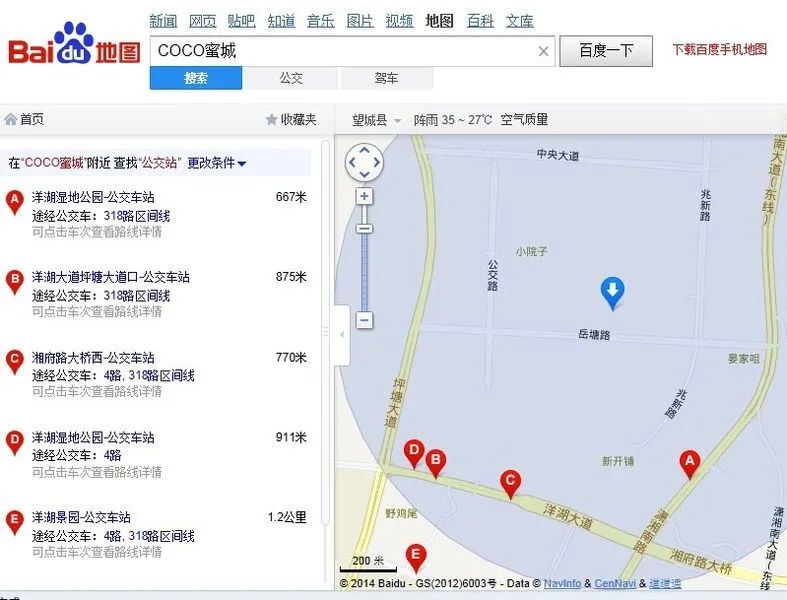Open the 贴吧 top navigation link
787x600 pixels.
coord(241,21)
